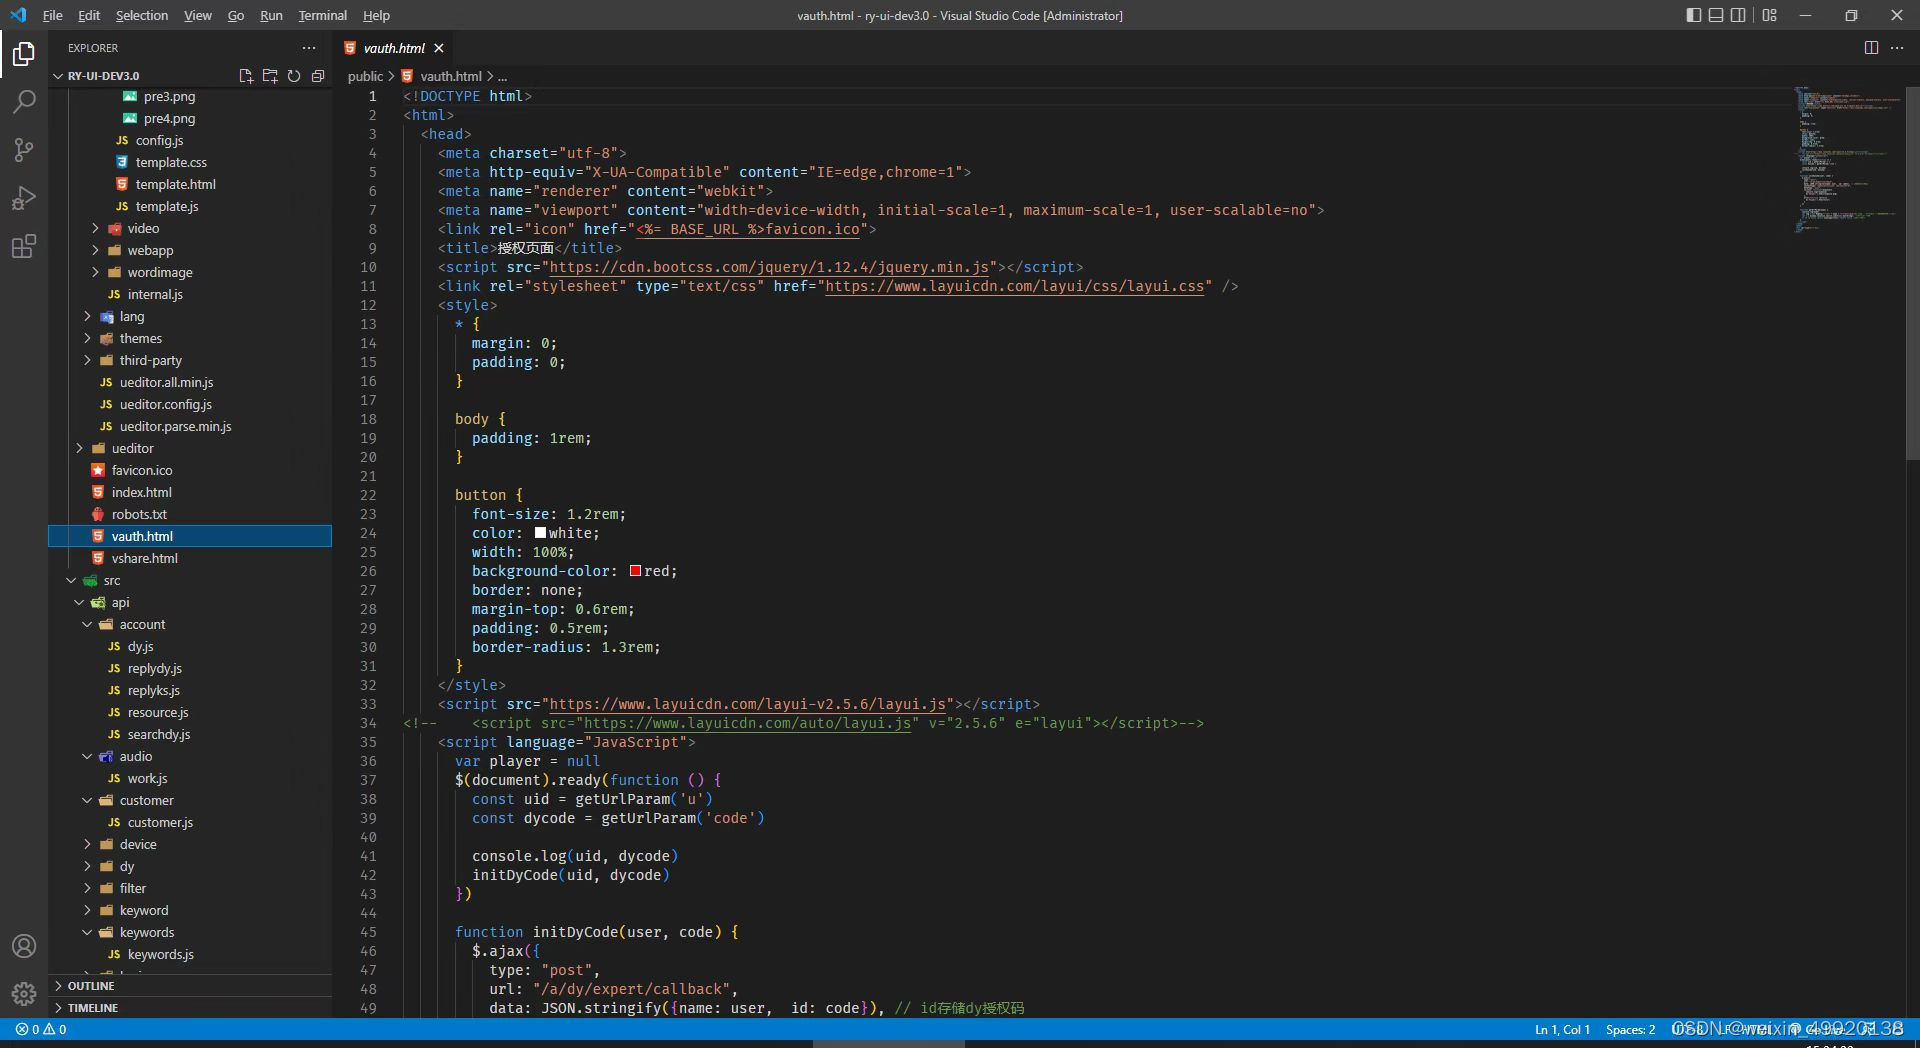
Task: Split the editor to the right
Action: click(1871, 48)
